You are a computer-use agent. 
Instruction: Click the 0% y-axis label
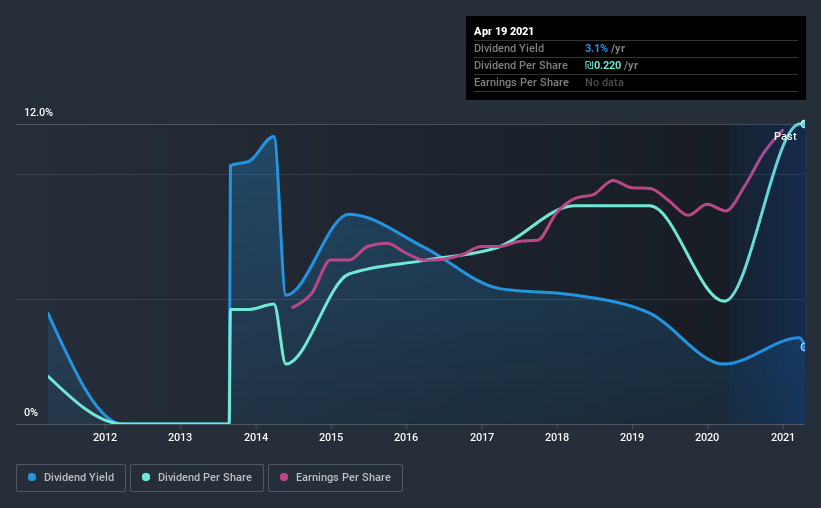pos(31,413)
